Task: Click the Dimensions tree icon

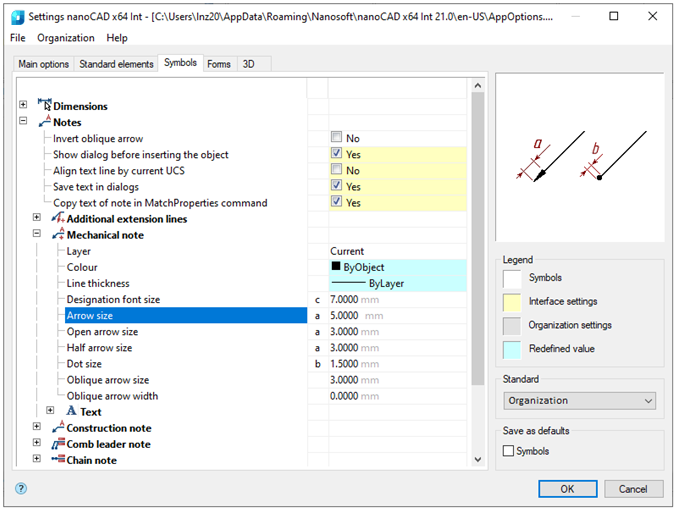Action: pos(44,105)
